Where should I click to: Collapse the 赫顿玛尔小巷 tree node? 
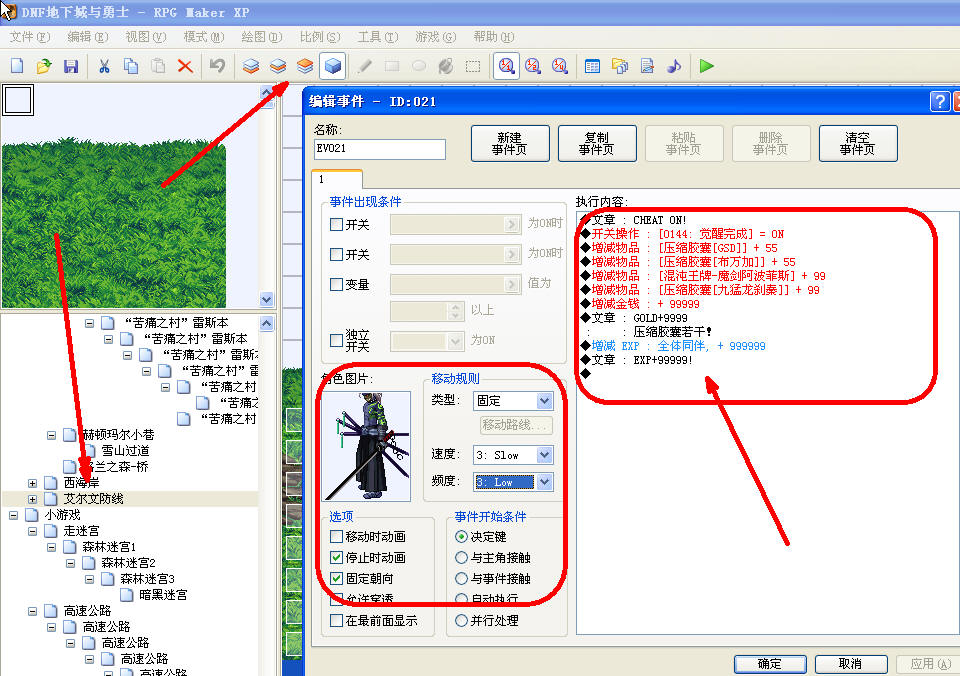coord(51,435)
